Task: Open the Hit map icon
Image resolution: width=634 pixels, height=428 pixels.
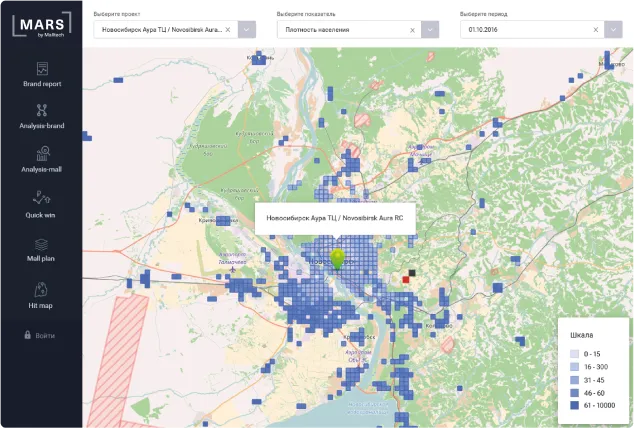Action: click(x=42, y=289)
